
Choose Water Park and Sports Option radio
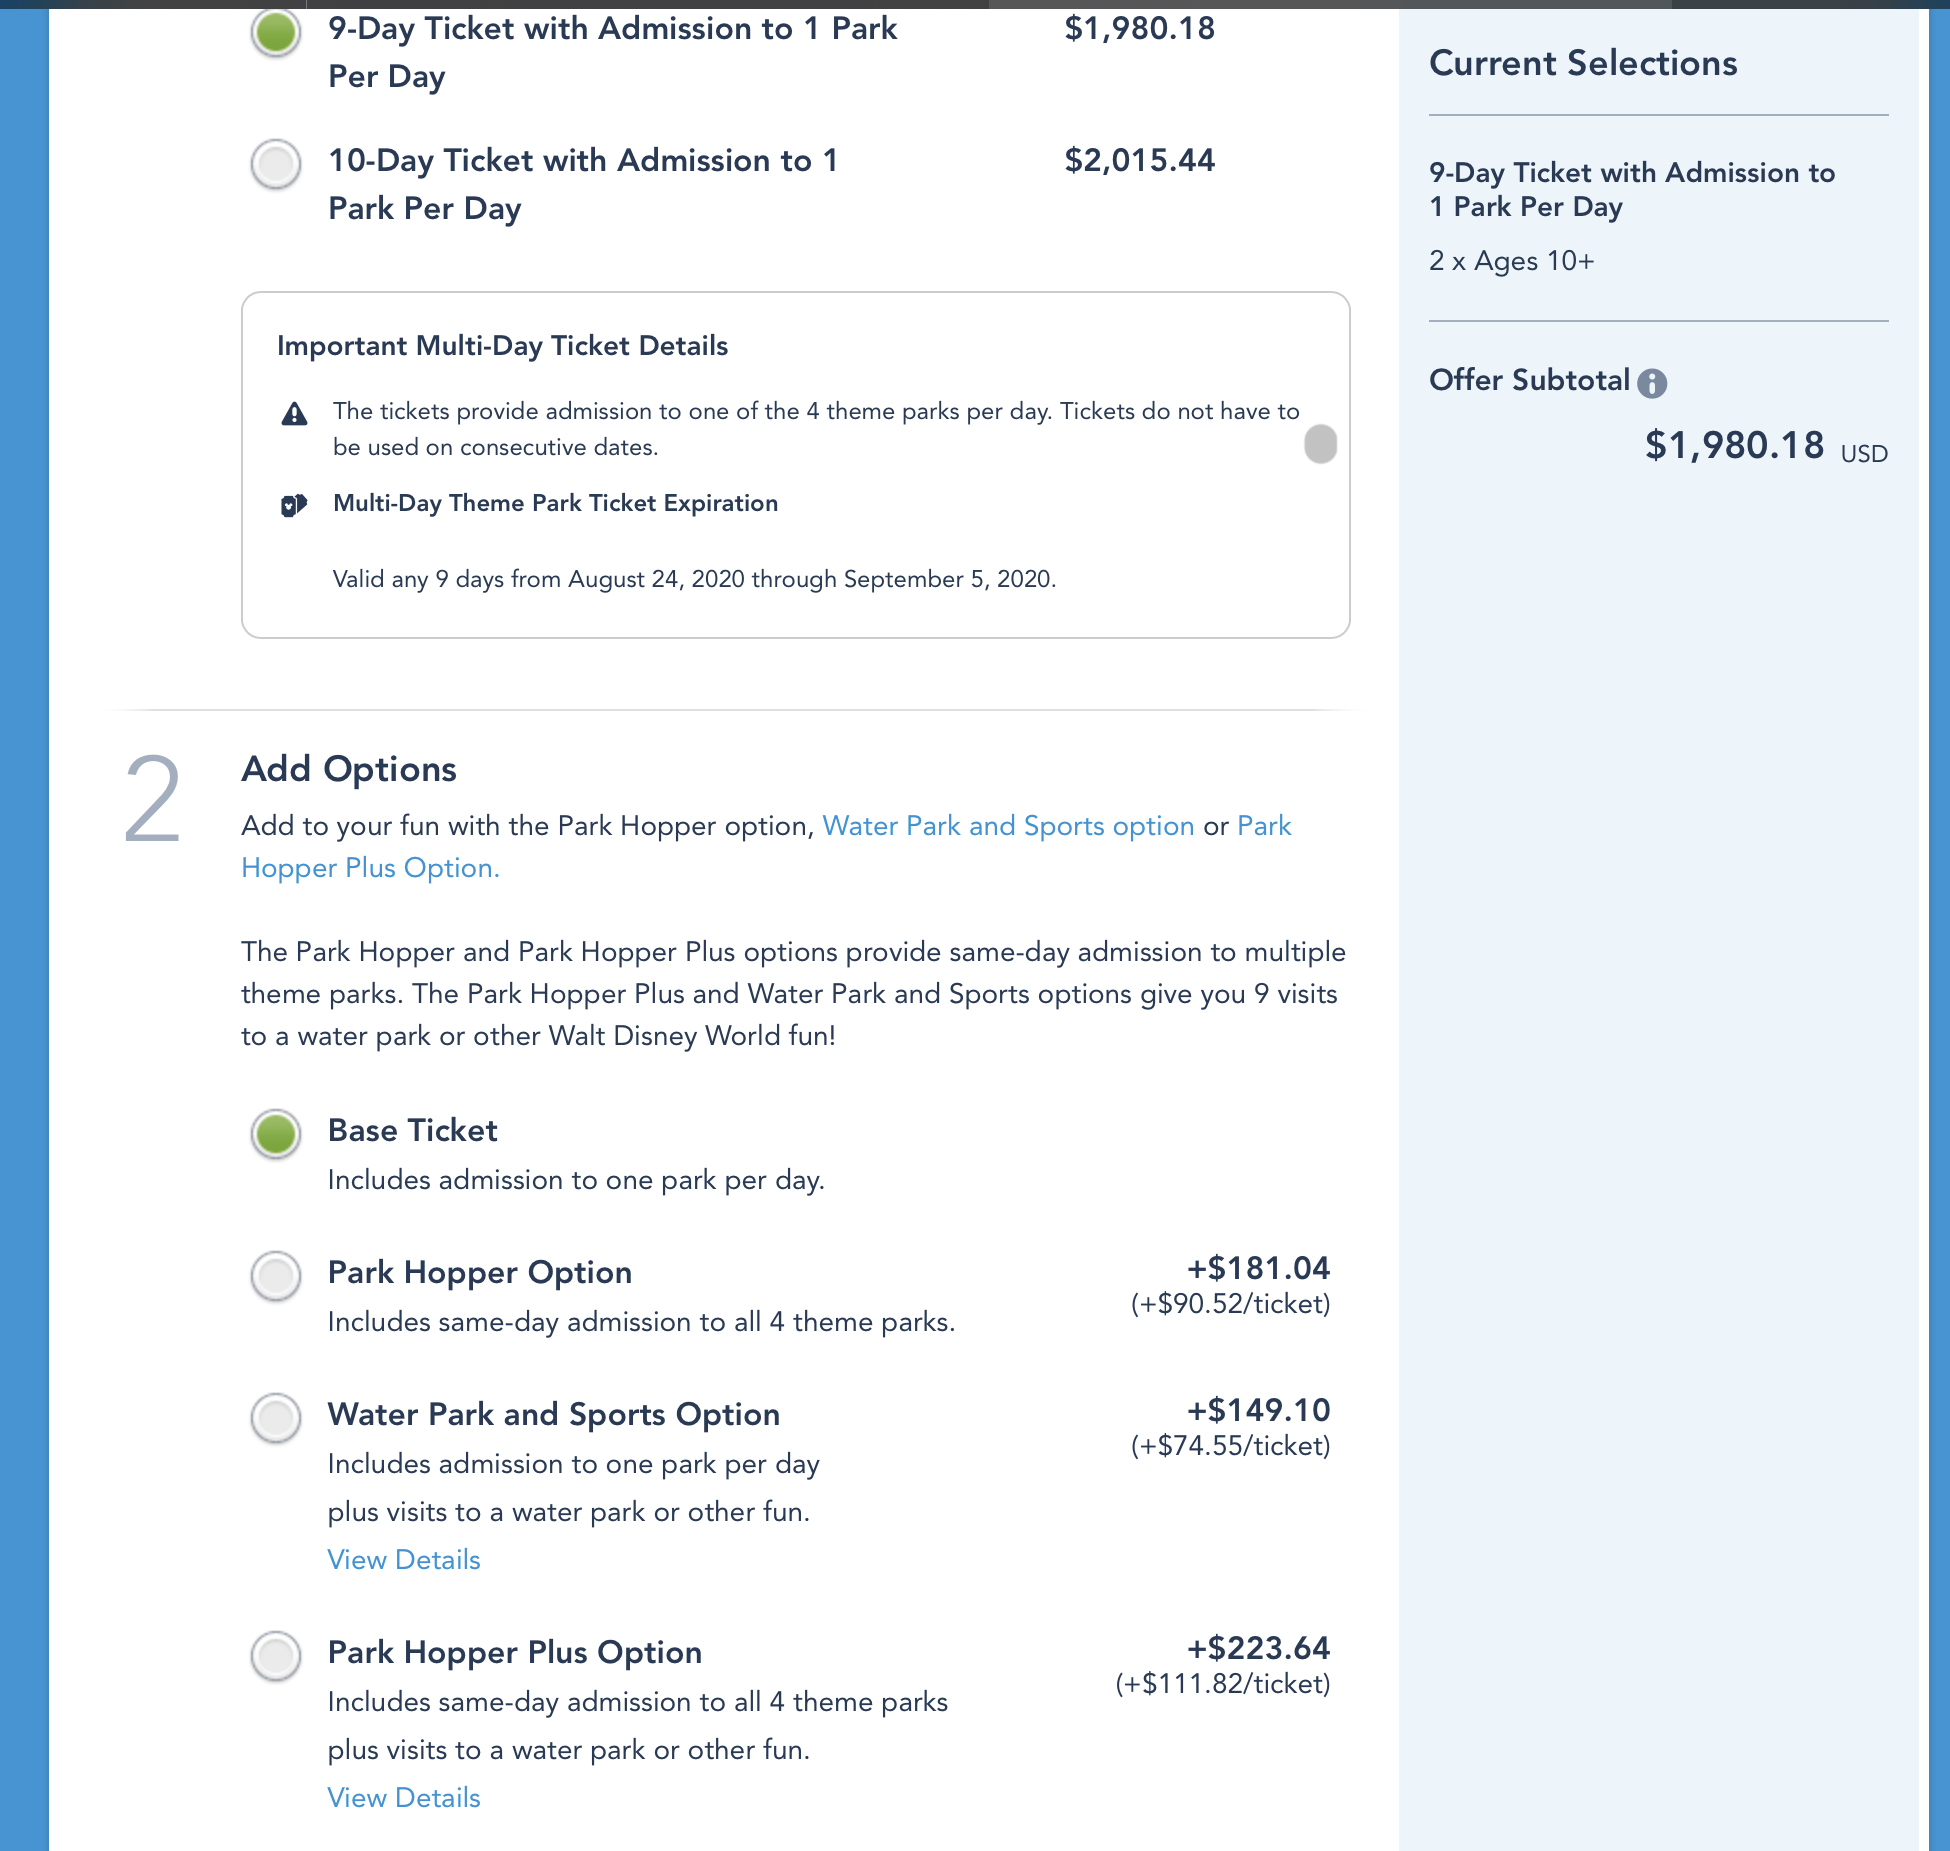coord(276,1418)
